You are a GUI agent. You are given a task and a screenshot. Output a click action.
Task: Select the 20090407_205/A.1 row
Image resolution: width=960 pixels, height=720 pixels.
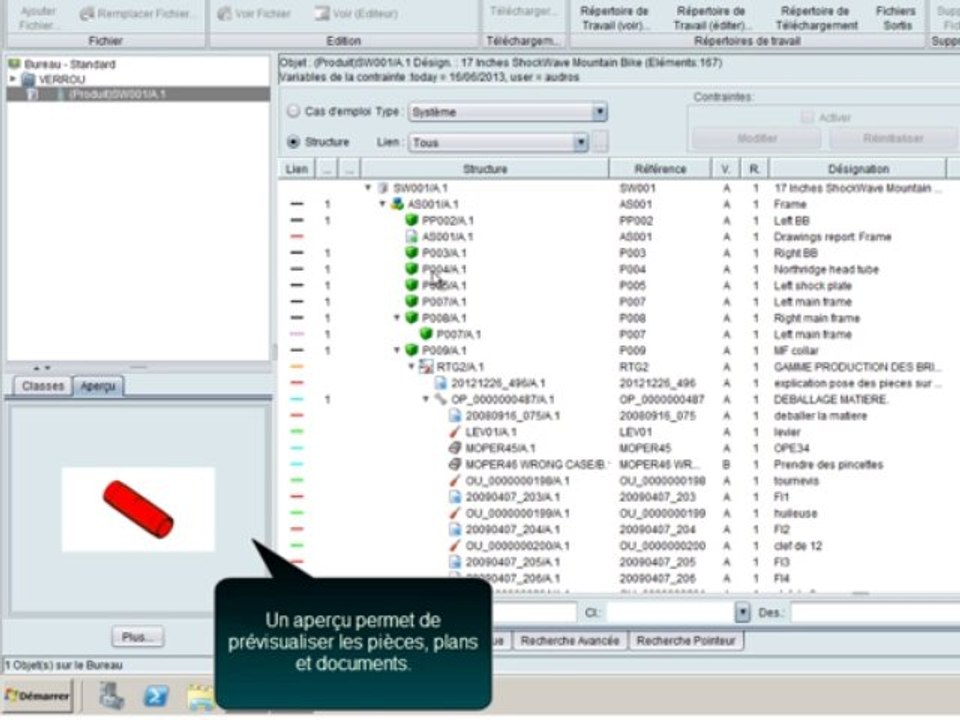click(x=618, y=562)
